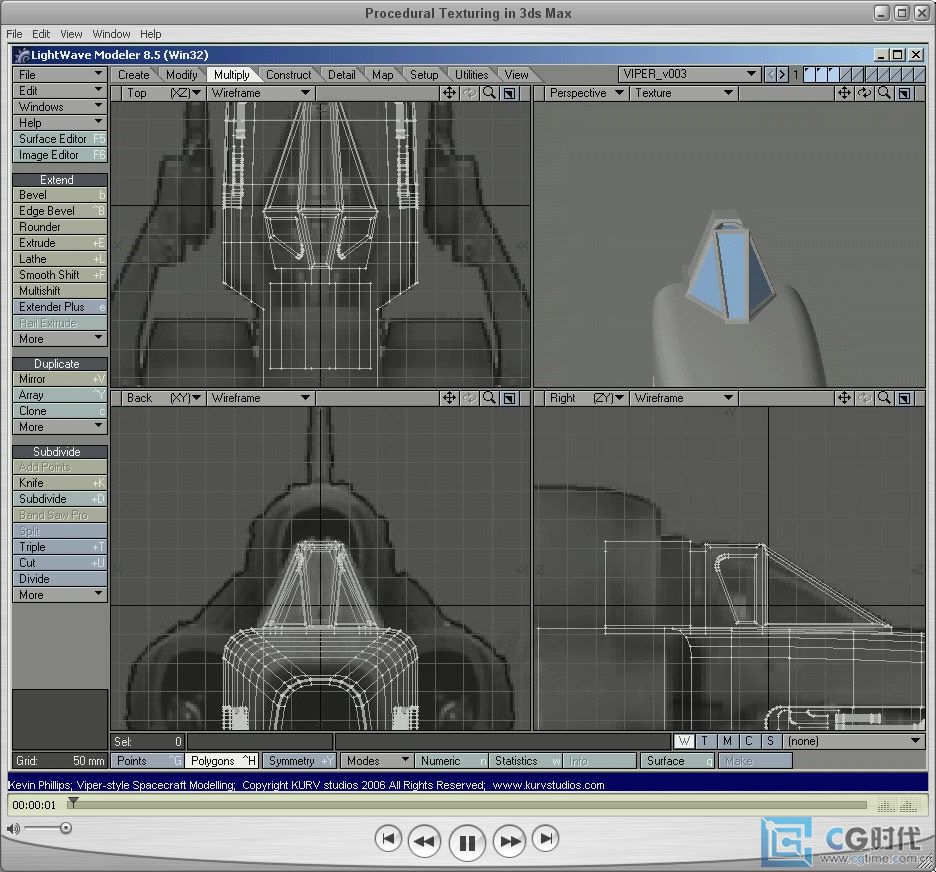Rewind the video
The height and width of the screenshot is (872, 936).
(424, 842)
